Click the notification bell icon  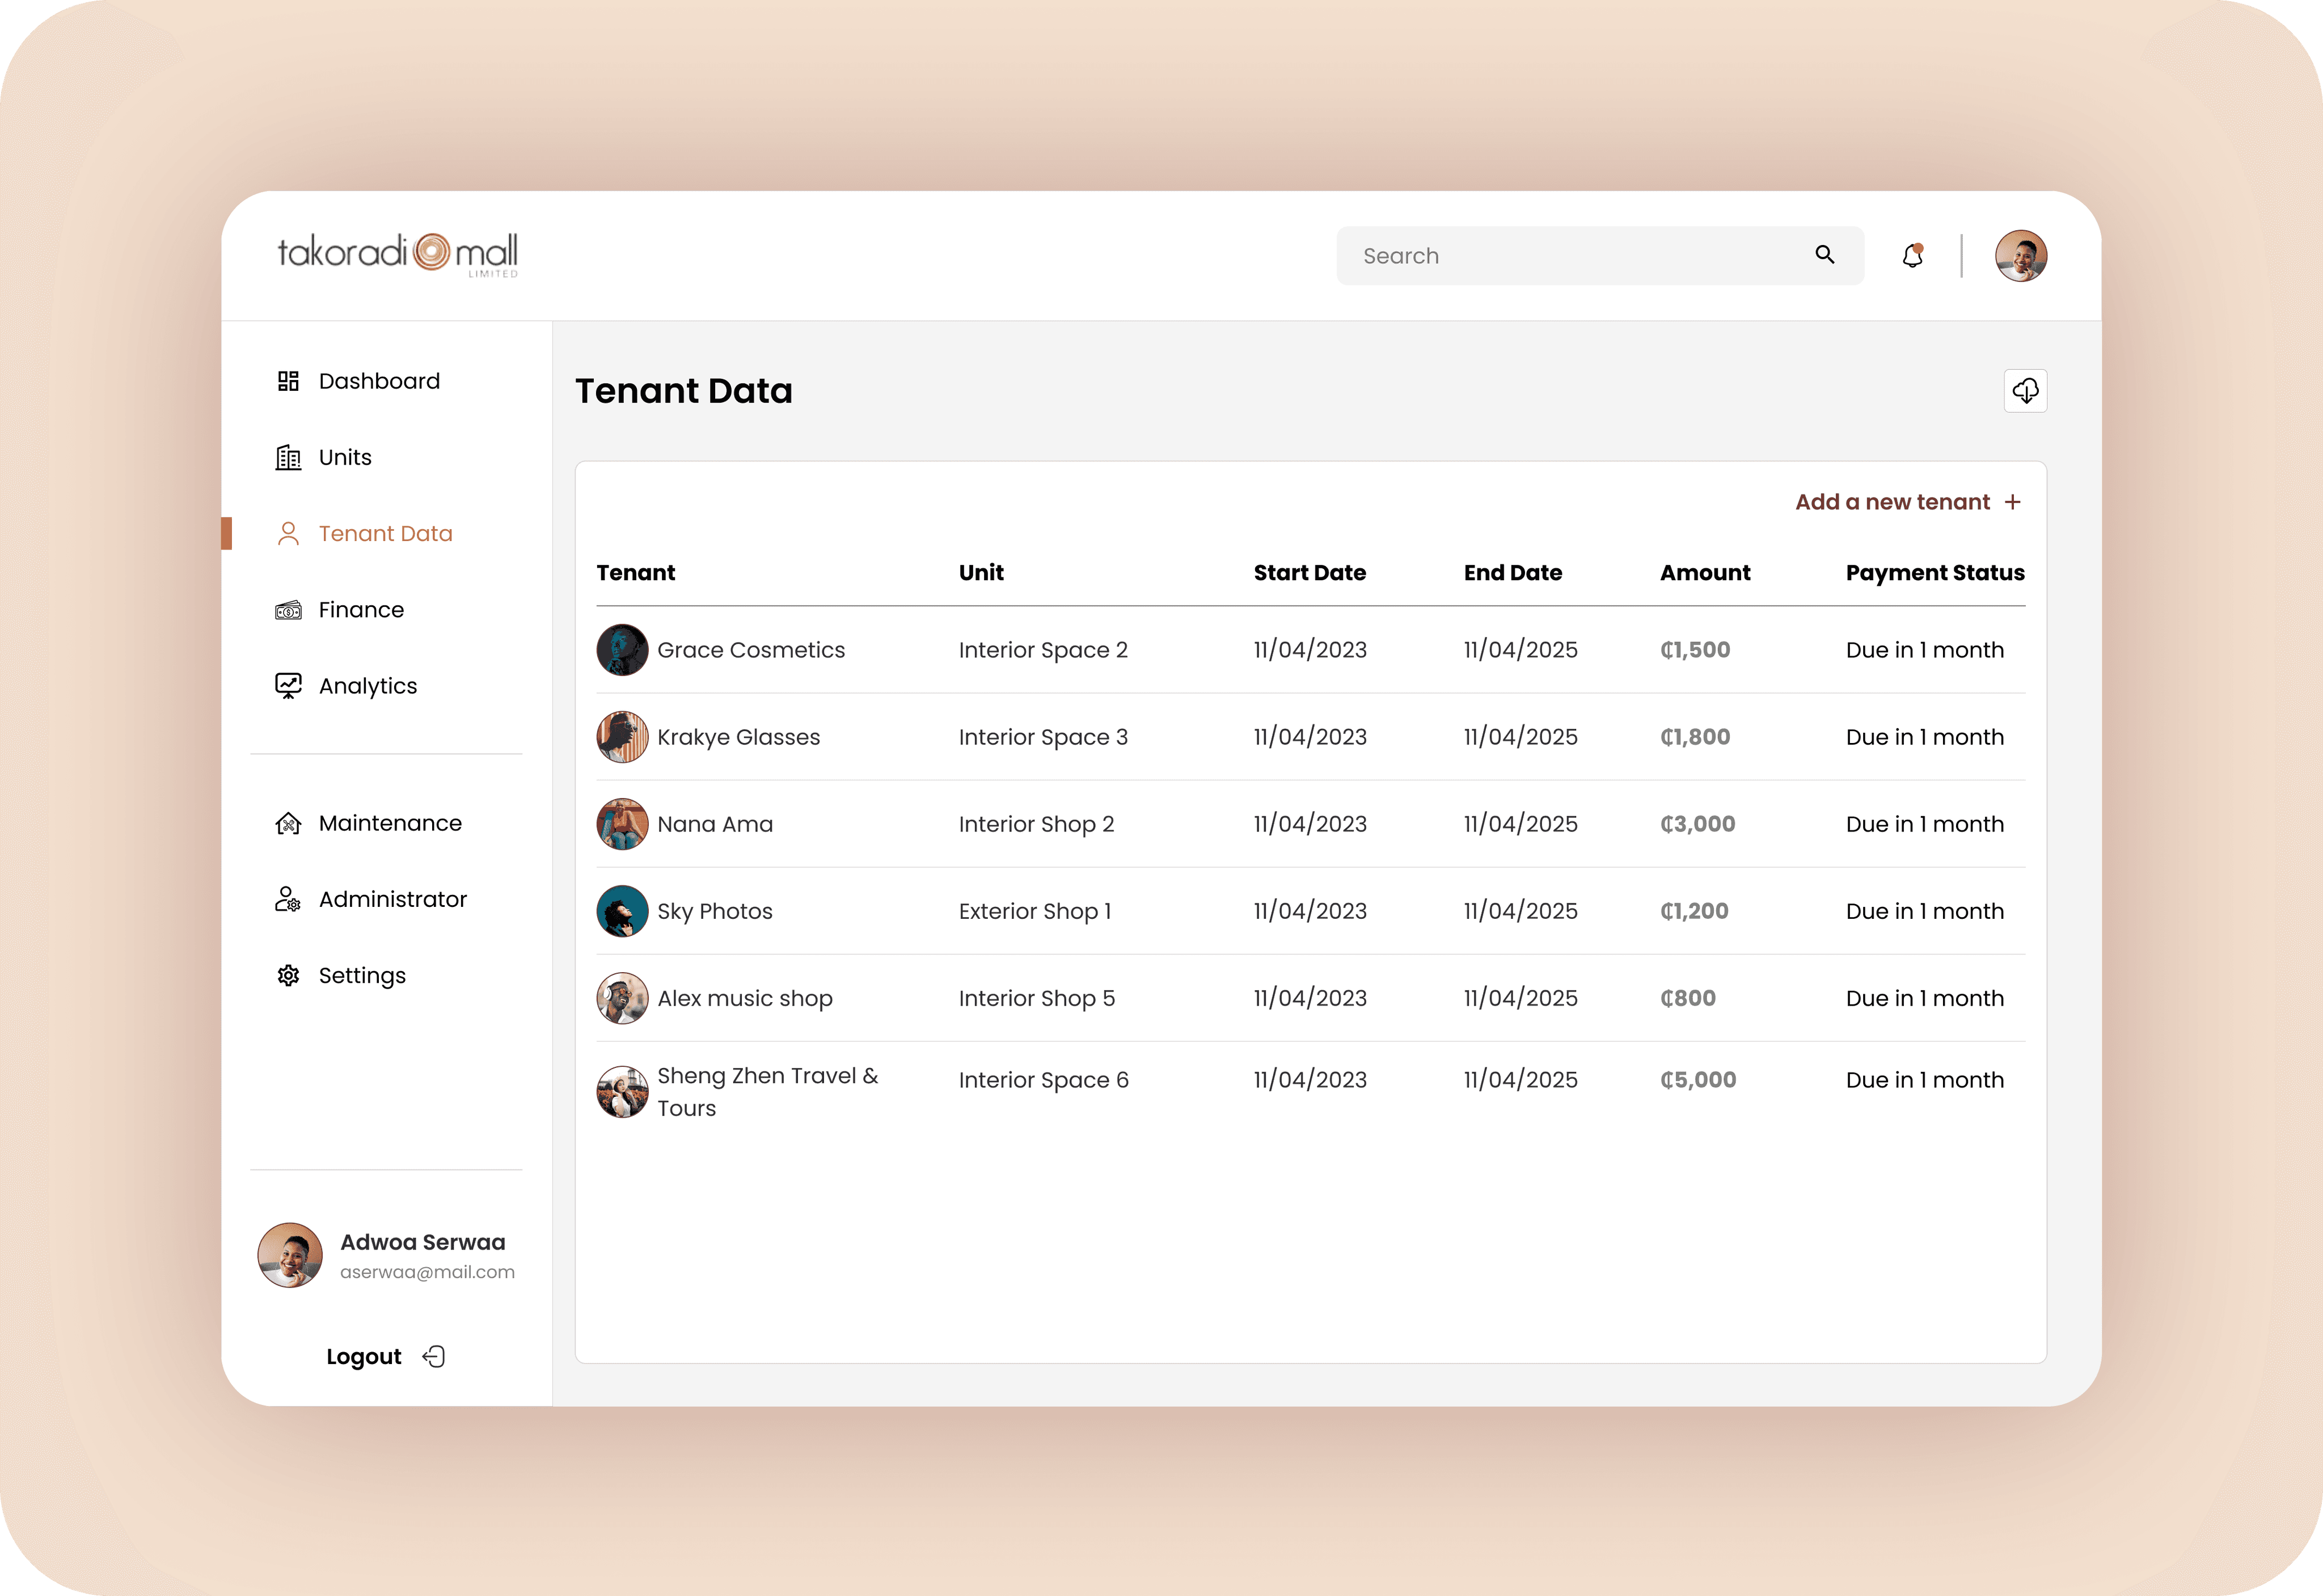coord(1912,256)
